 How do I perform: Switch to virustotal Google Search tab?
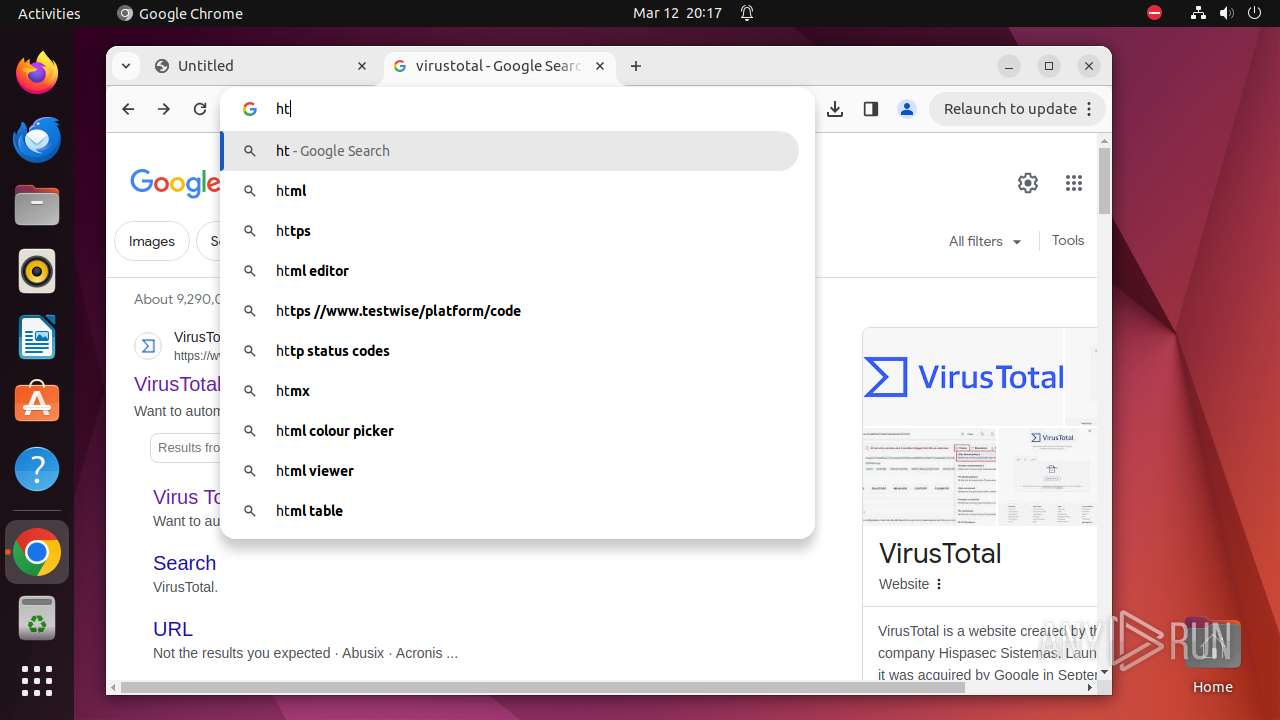[x=498, y=66]
